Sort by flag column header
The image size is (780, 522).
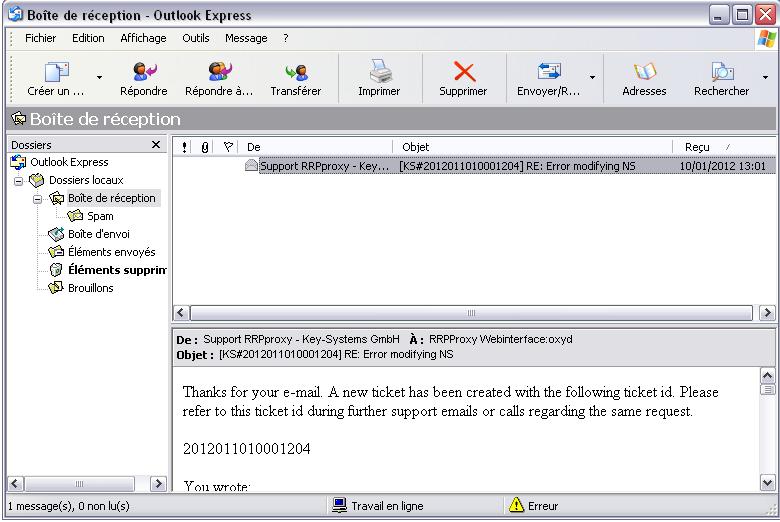point(228,147)
